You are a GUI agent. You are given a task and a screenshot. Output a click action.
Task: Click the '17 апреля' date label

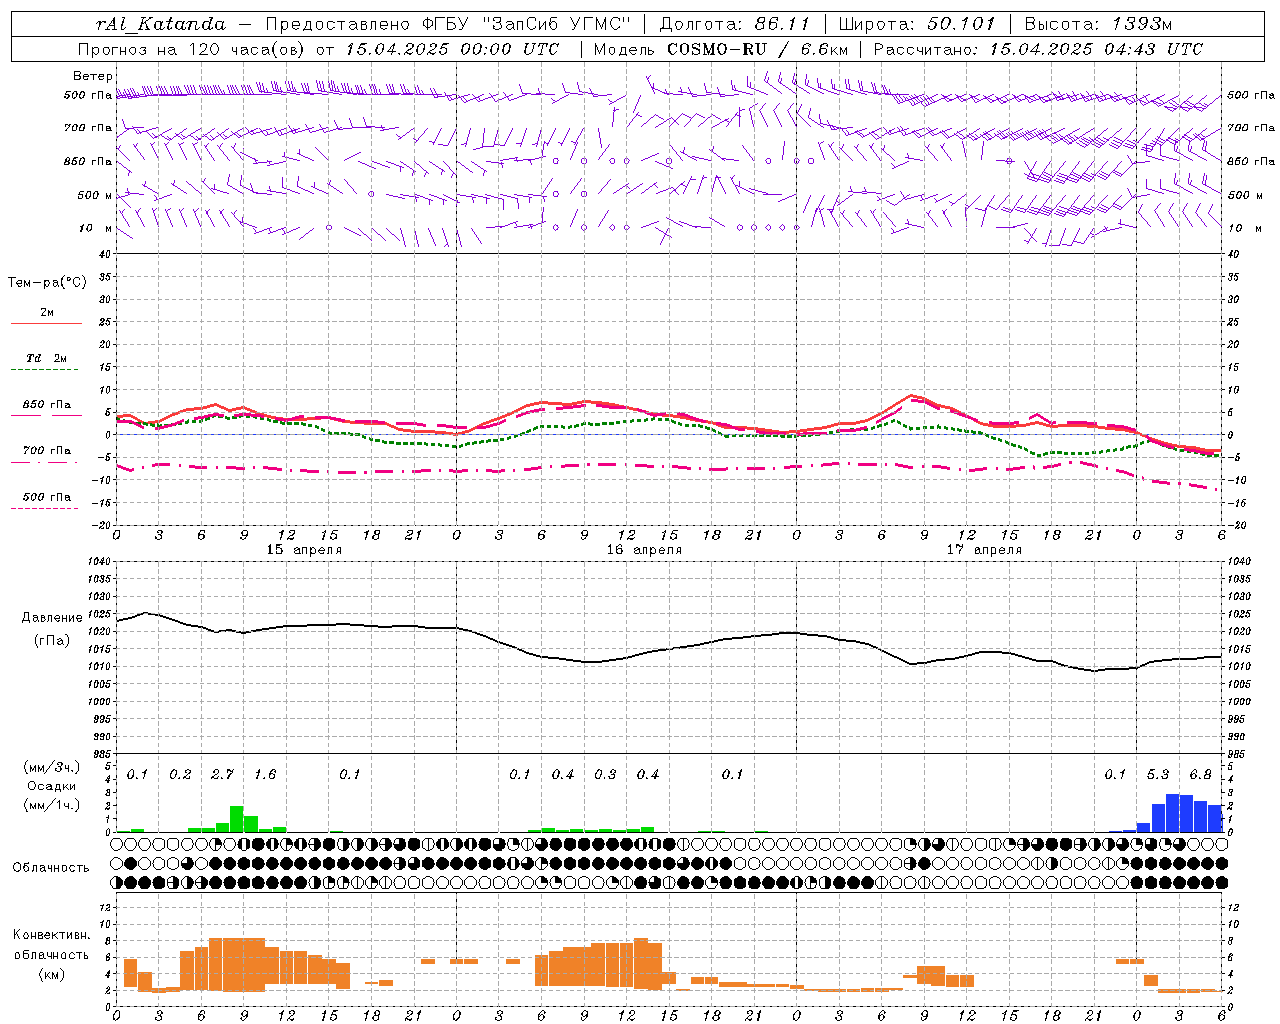(x=984, y=550)
